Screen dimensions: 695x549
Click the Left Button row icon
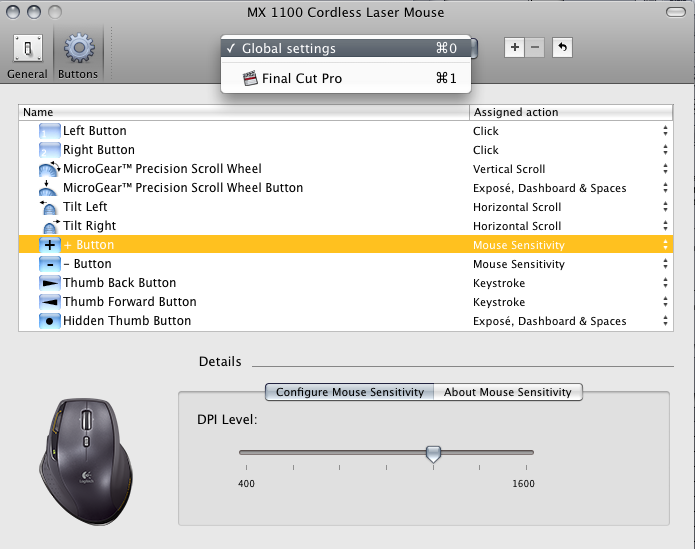click(49, 131)
